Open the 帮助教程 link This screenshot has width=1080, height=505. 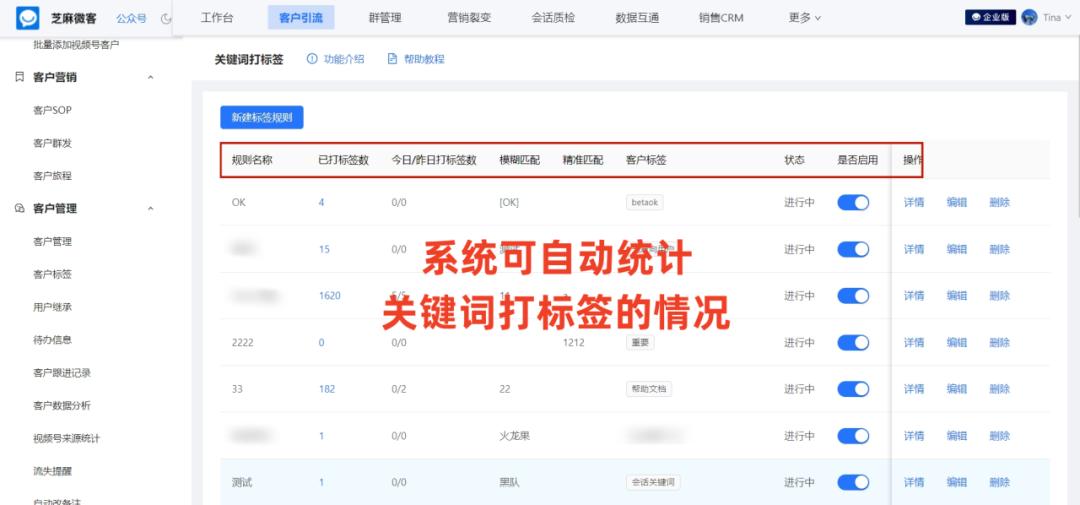(x=424, y=59)
